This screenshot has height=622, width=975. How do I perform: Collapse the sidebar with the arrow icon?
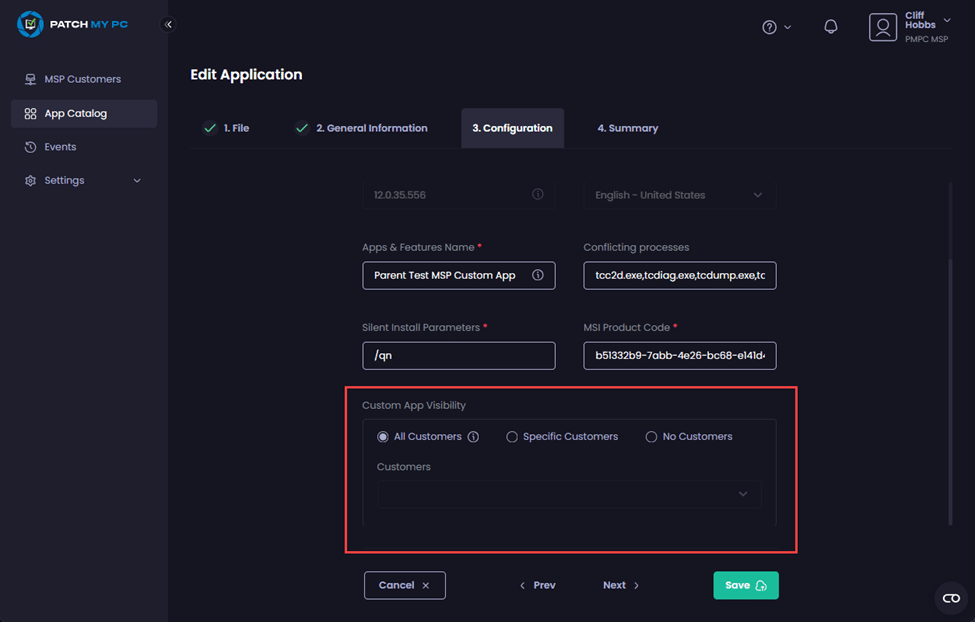click(168, 24)
